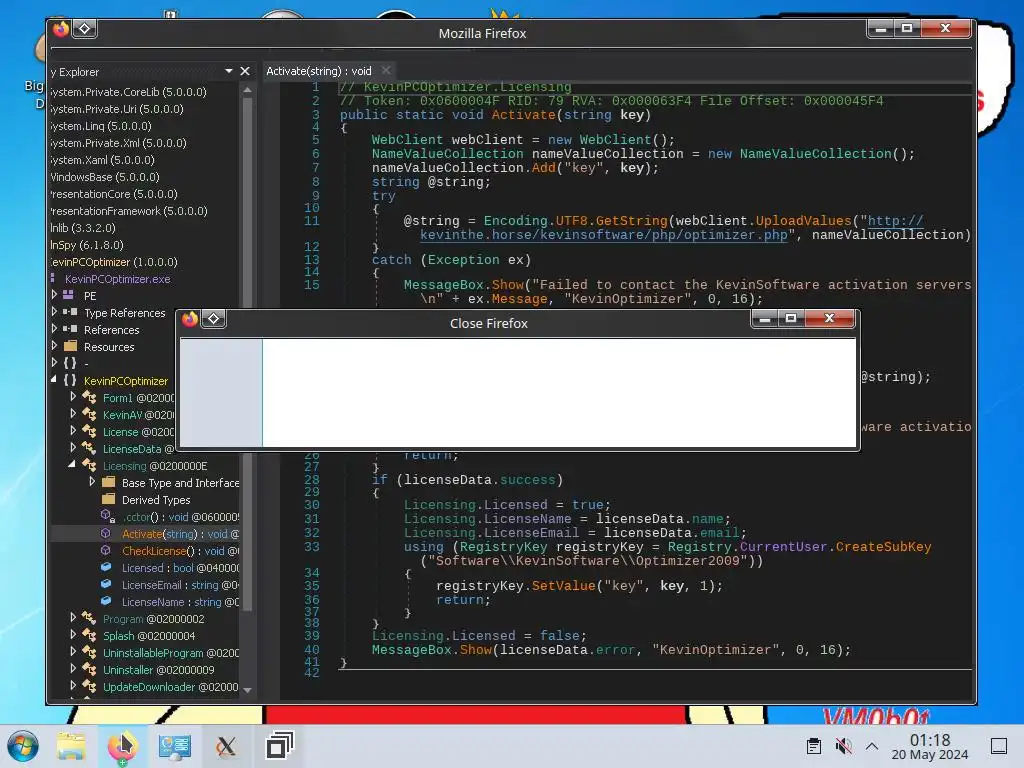
Task: Select Activate(string) method in tree
Action: click(x=180, y=534)
